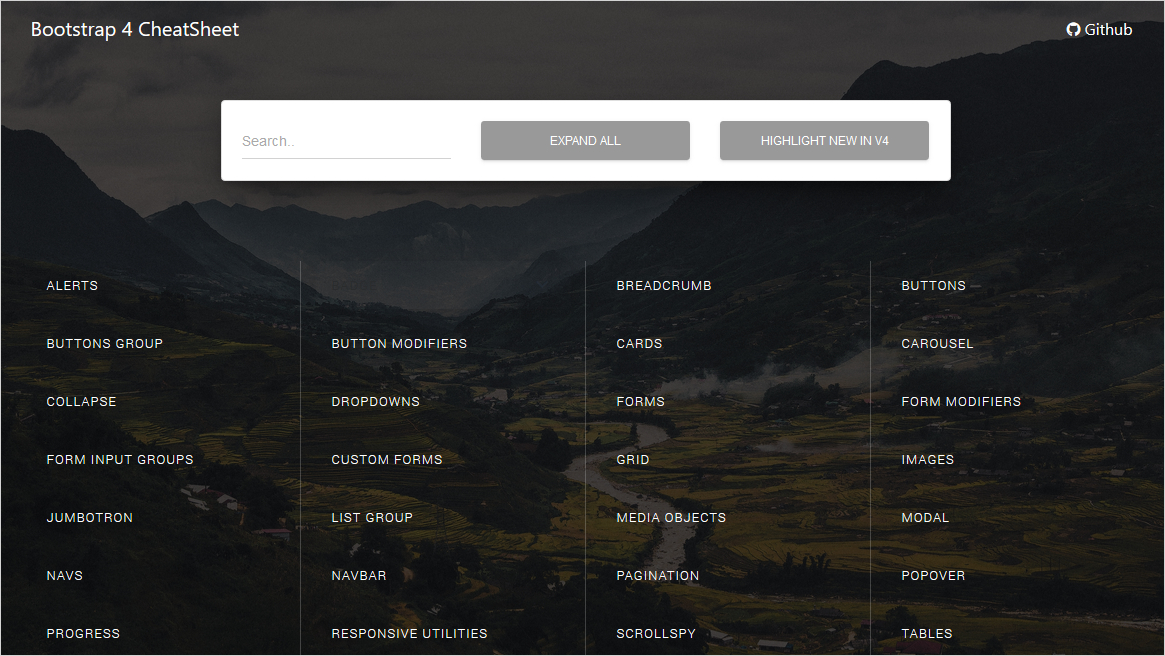Open the Buttons Group category
The height and width of the screenshot is (656, 1165).
[x=104, y=344]
